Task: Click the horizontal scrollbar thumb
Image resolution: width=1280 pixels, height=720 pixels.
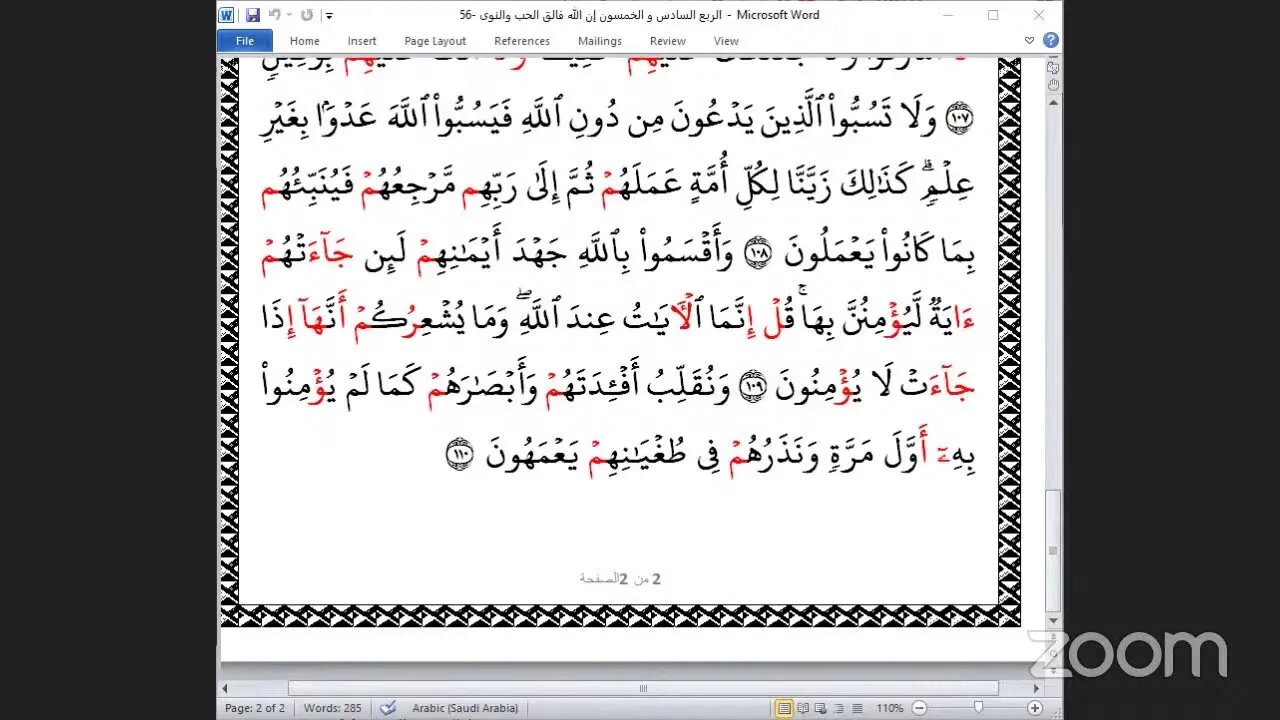Action: pyautogui.click(x=643, y=688)
